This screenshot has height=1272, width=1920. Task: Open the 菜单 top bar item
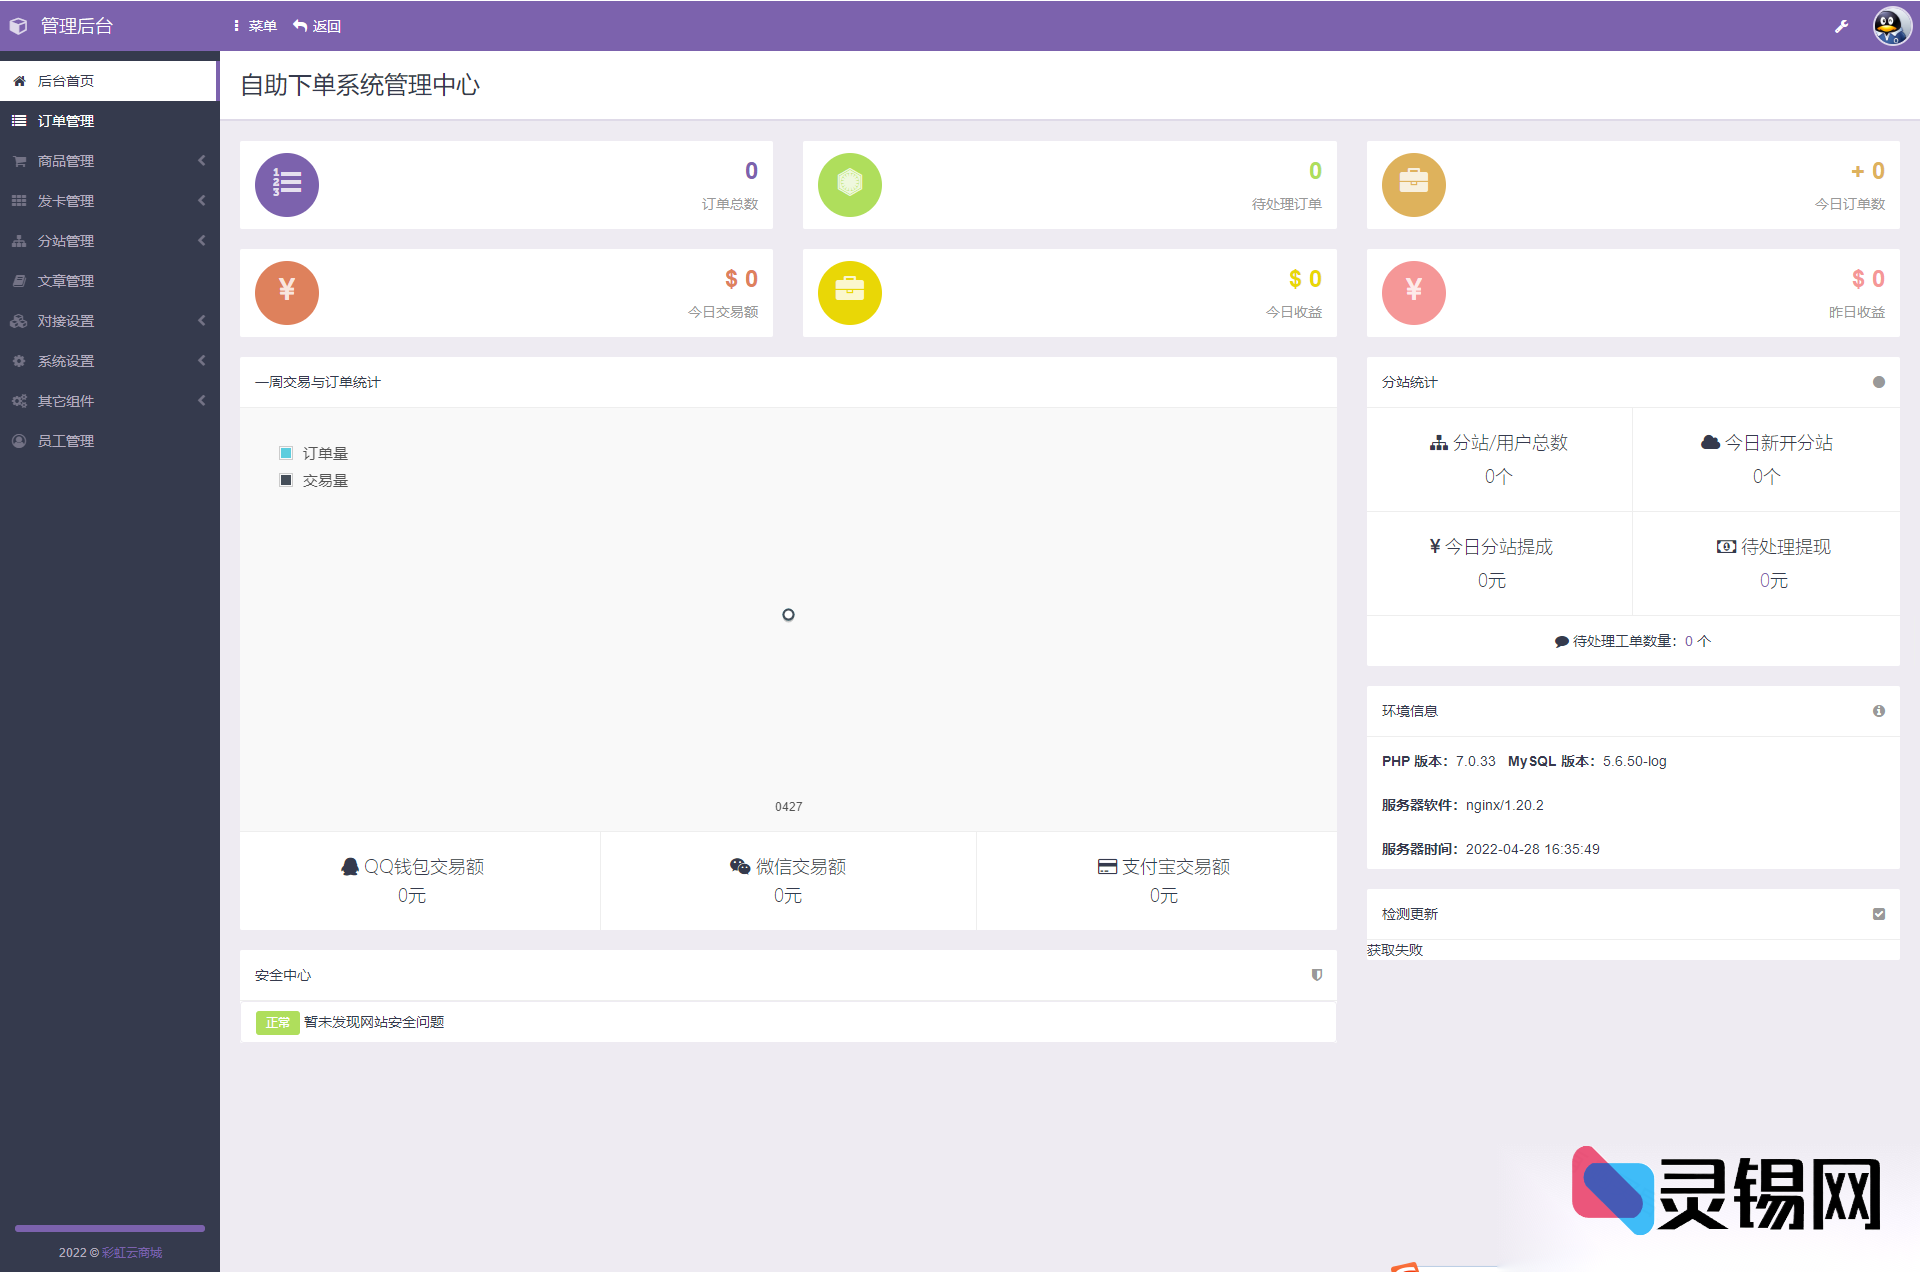pos(256,26)
